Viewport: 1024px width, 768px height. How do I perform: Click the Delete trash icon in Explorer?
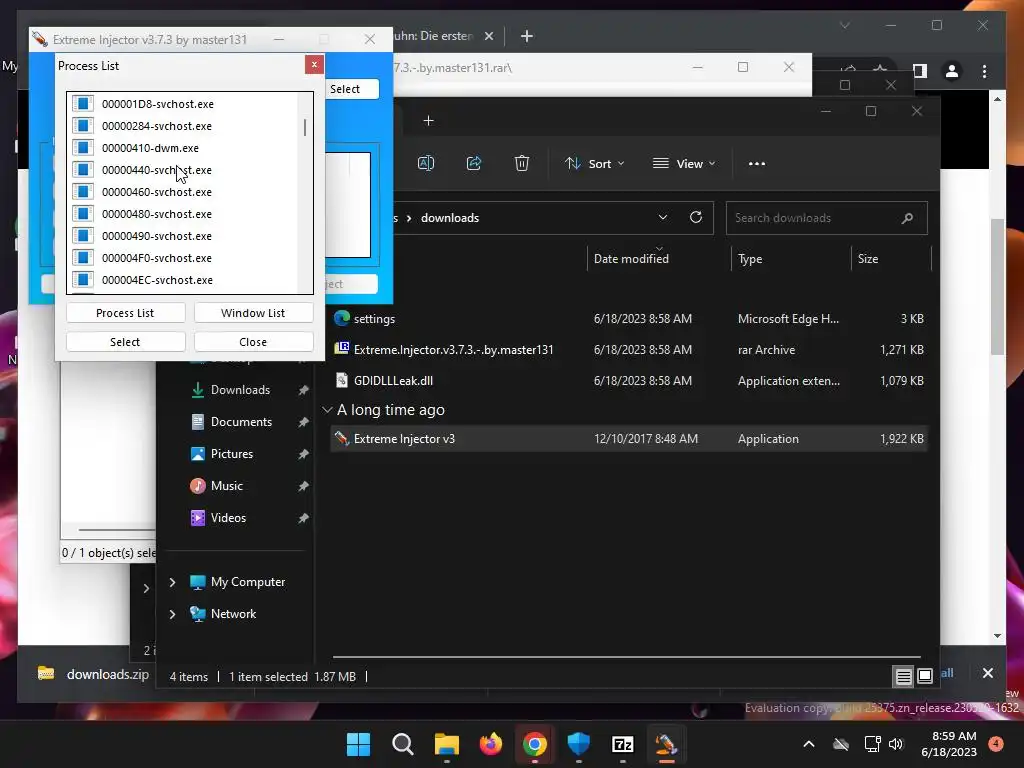(x=522, y=163)
